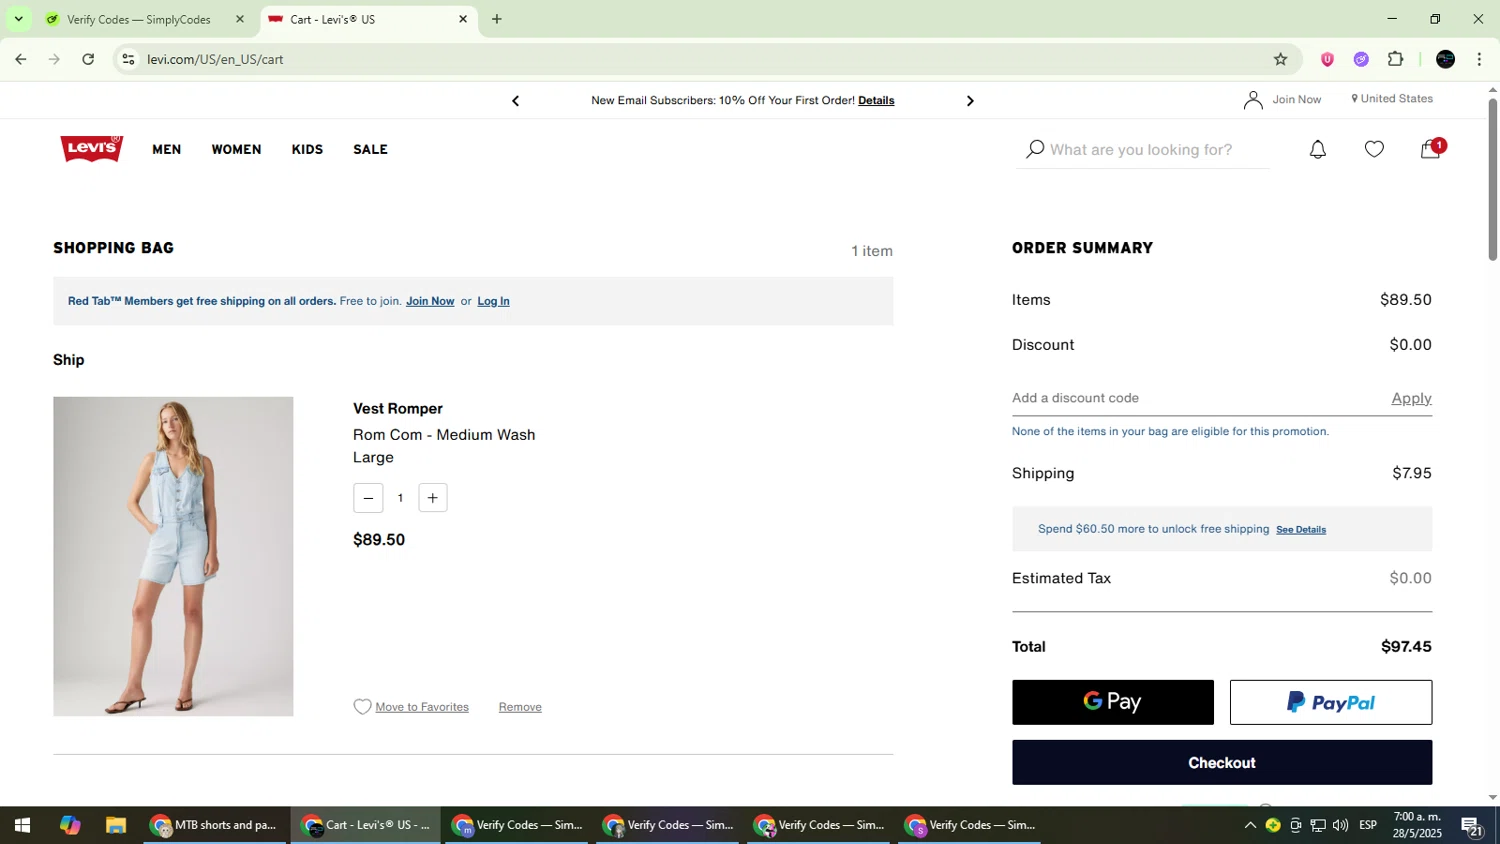Click See Details for free shipping
Screen dimensions: 1500x844
[x=1301, y=529]
